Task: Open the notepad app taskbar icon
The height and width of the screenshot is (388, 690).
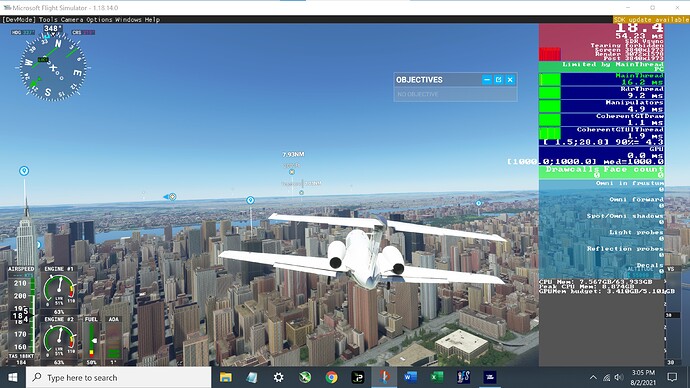Action: [252, 377]
